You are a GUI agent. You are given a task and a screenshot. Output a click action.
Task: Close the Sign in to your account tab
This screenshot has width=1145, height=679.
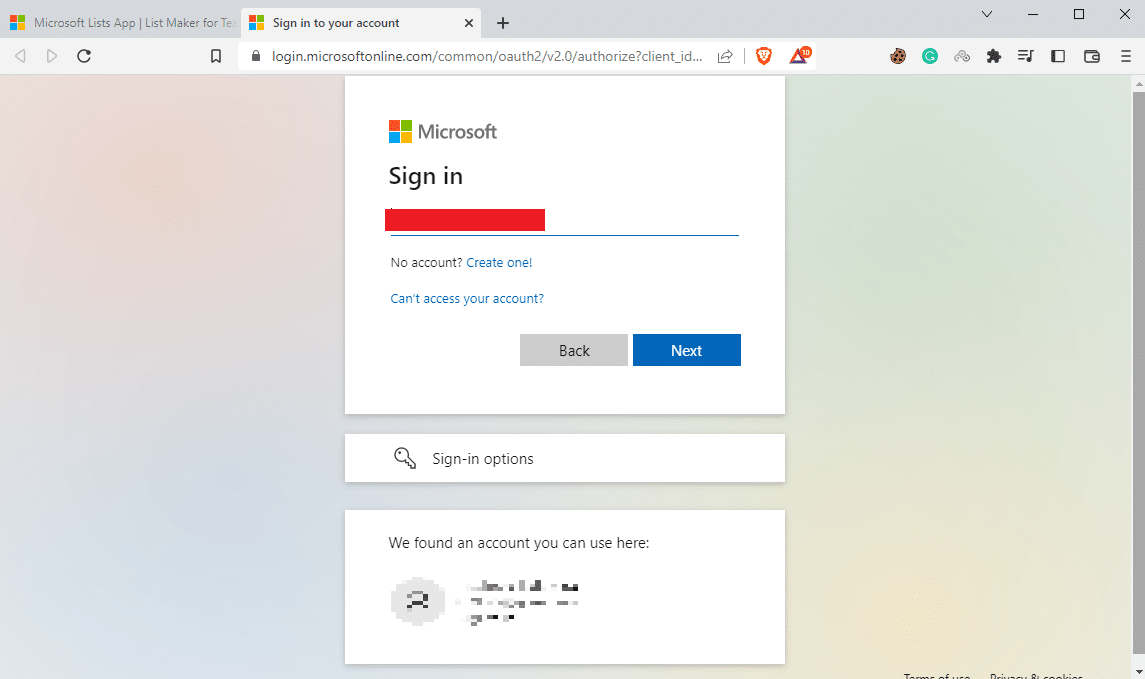point(469,23)
